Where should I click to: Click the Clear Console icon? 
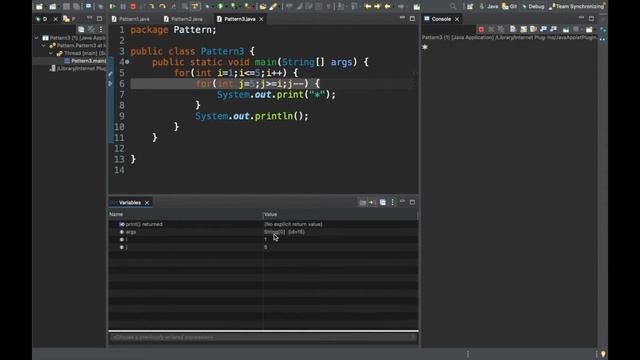coord(513,29)
